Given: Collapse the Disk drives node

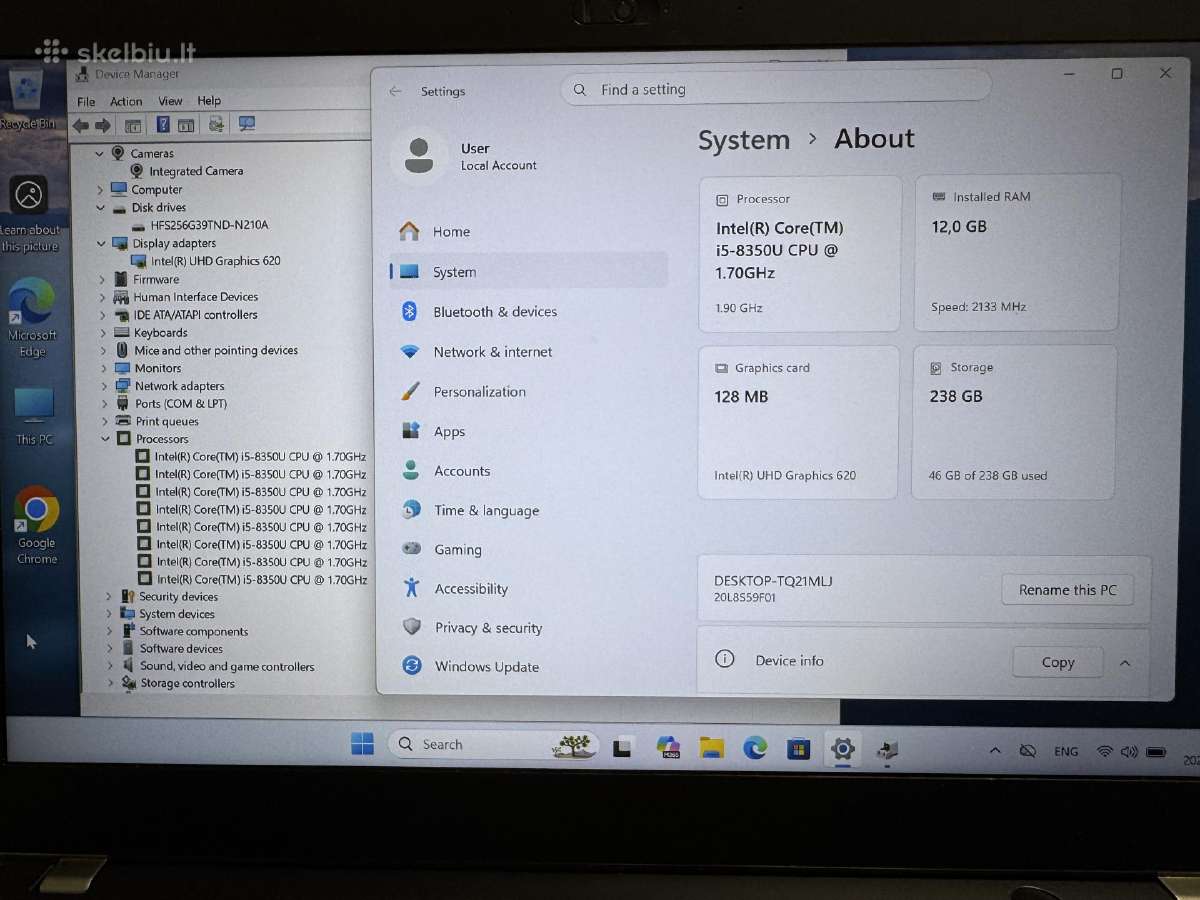Looking at the screenshot, I should click(x=100, y=208).
